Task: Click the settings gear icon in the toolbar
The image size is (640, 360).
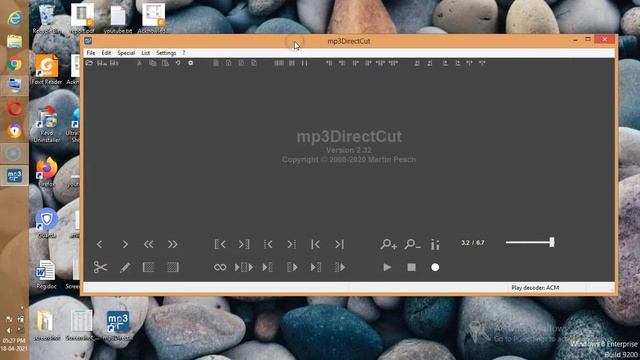Action: coord(191,63)
